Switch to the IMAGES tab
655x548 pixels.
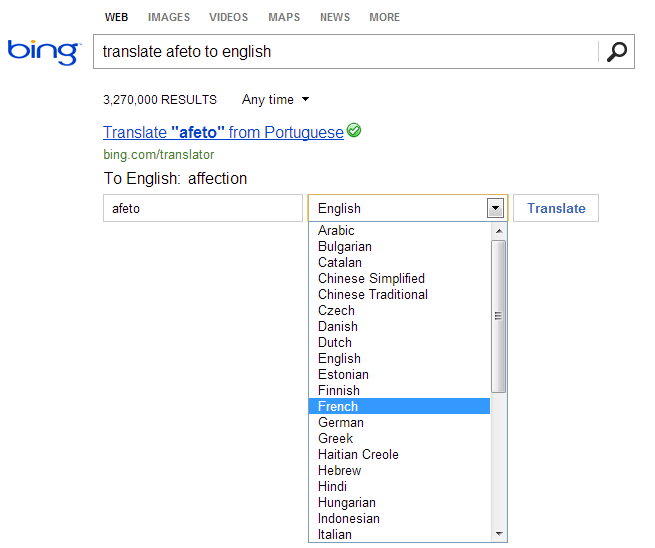169,17
